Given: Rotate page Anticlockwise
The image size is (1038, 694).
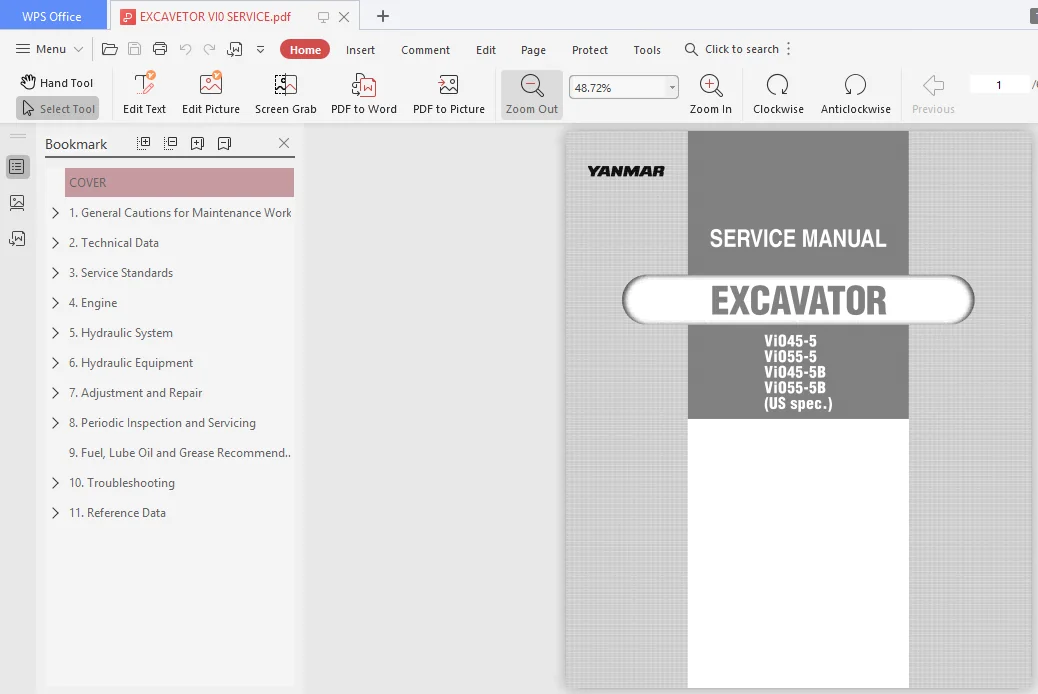Looking at the screenshot, I should pos(855,93).
